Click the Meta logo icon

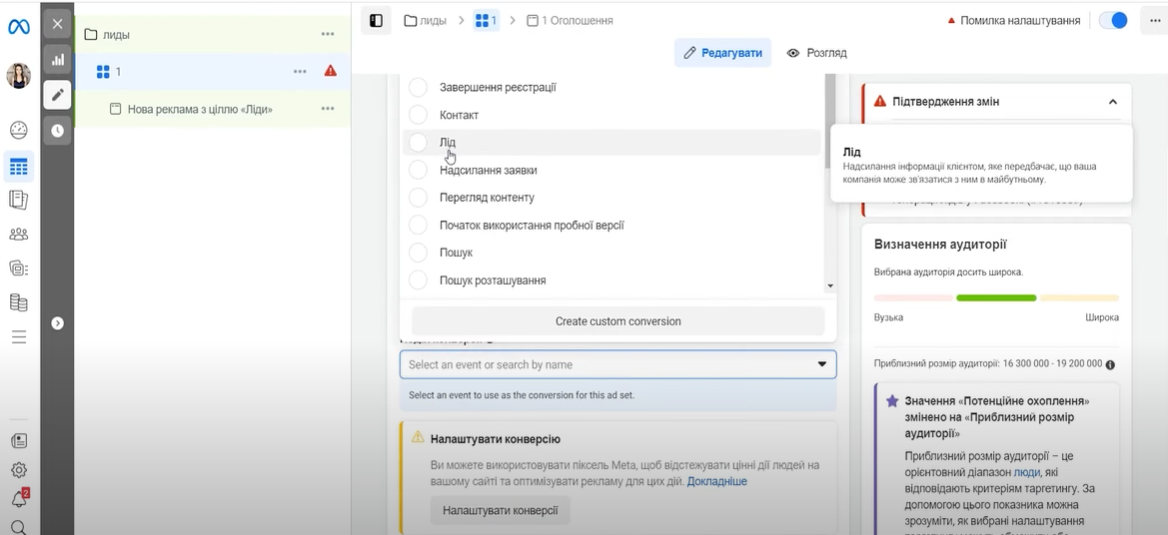pos(19,27)
